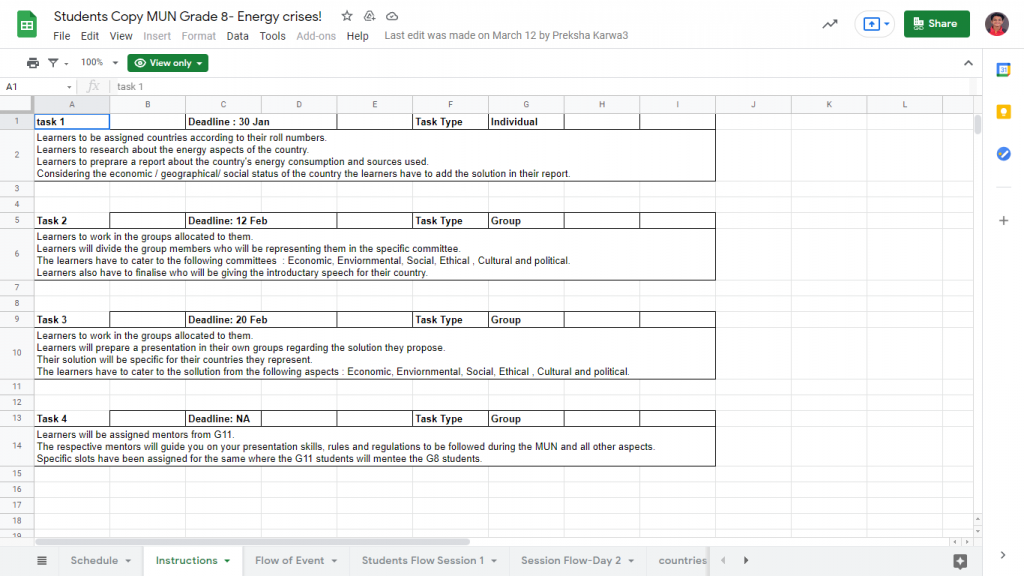The height and width of the screenshot is (576, 1024).
Task: Select column F header
Action: pos(451,104)
